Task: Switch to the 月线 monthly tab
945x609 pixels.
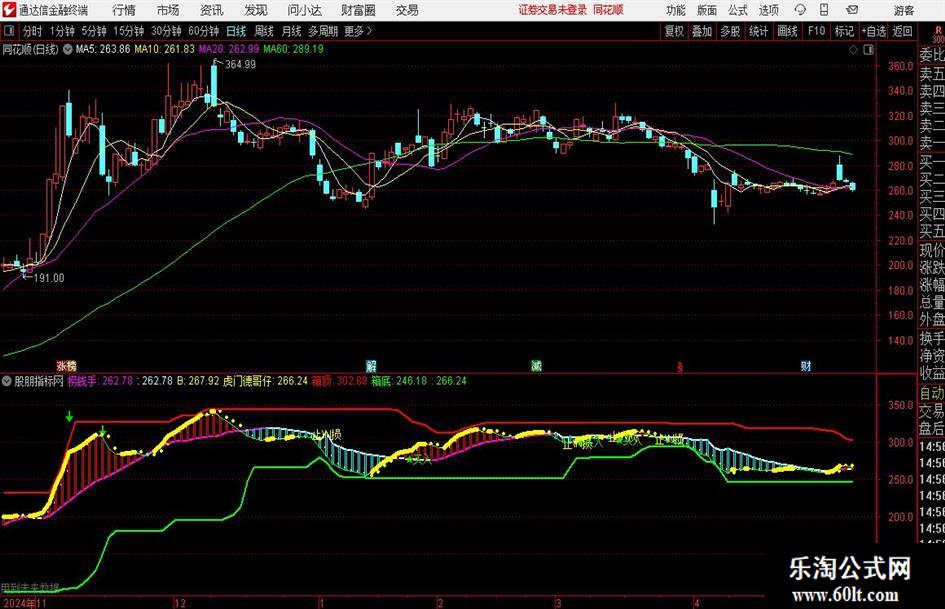Action: [x=292, y=31]
